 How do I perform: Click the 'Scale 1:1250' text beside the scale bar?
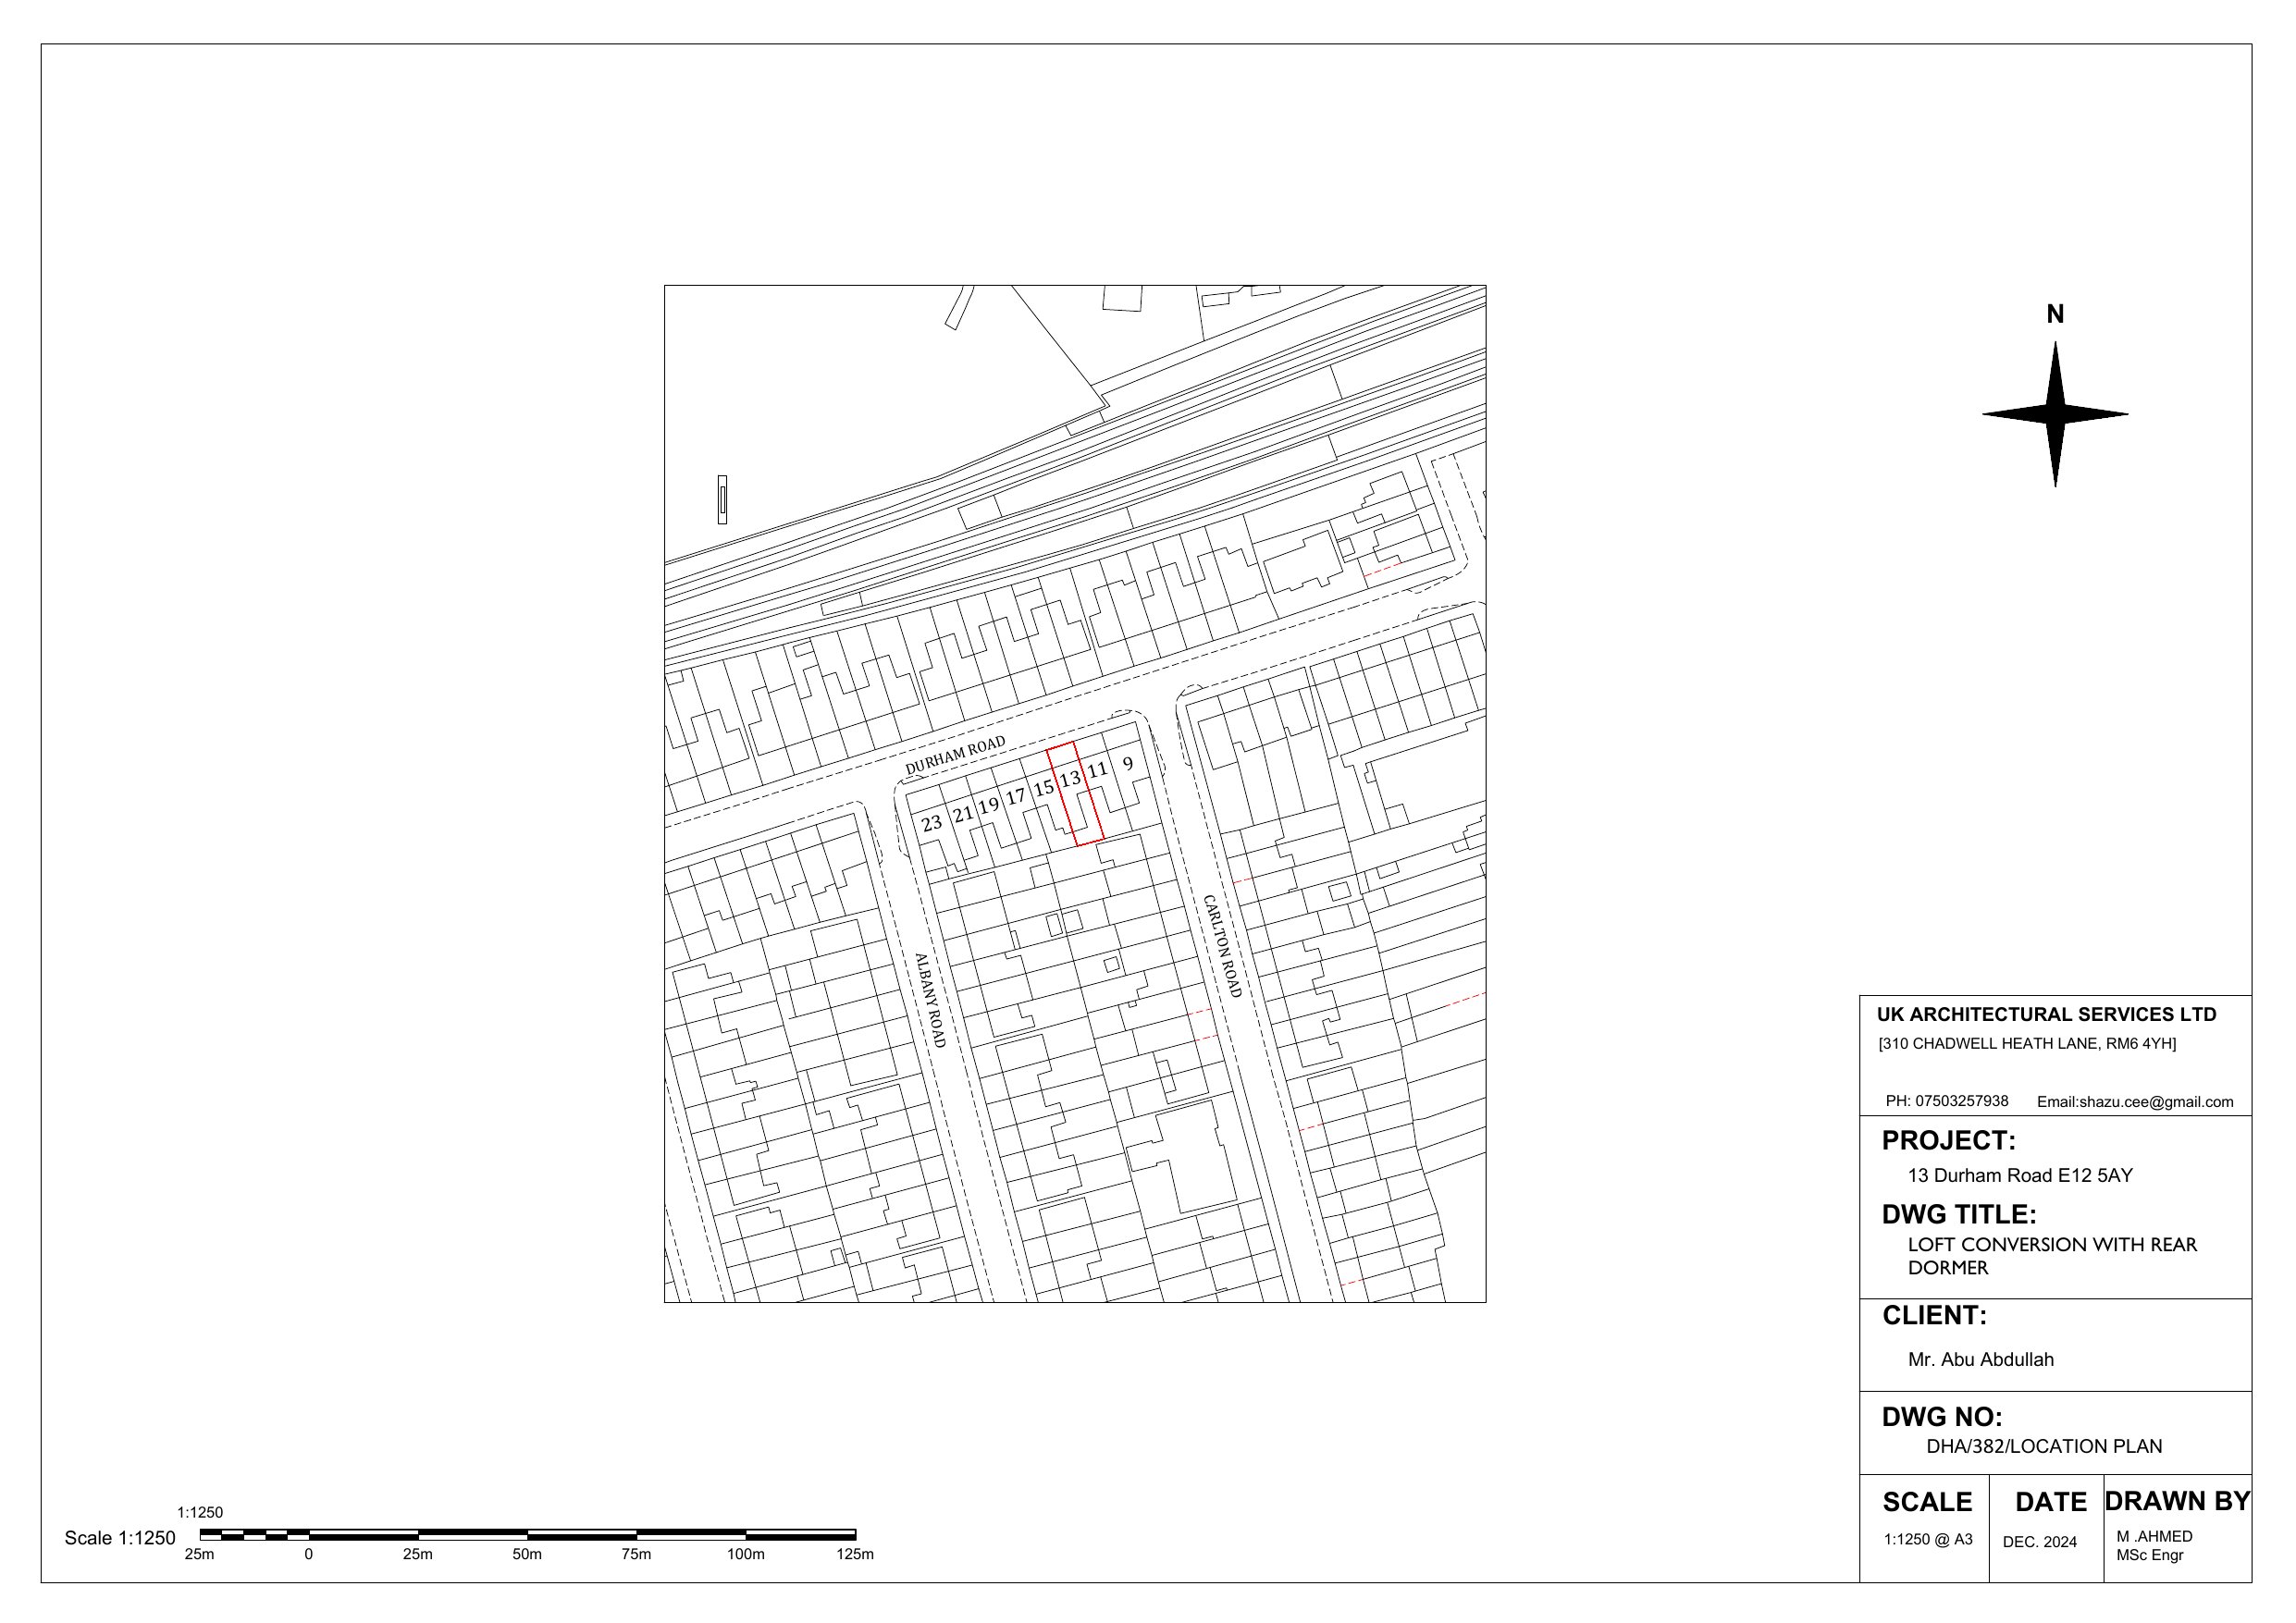(x=120, y=1538)
